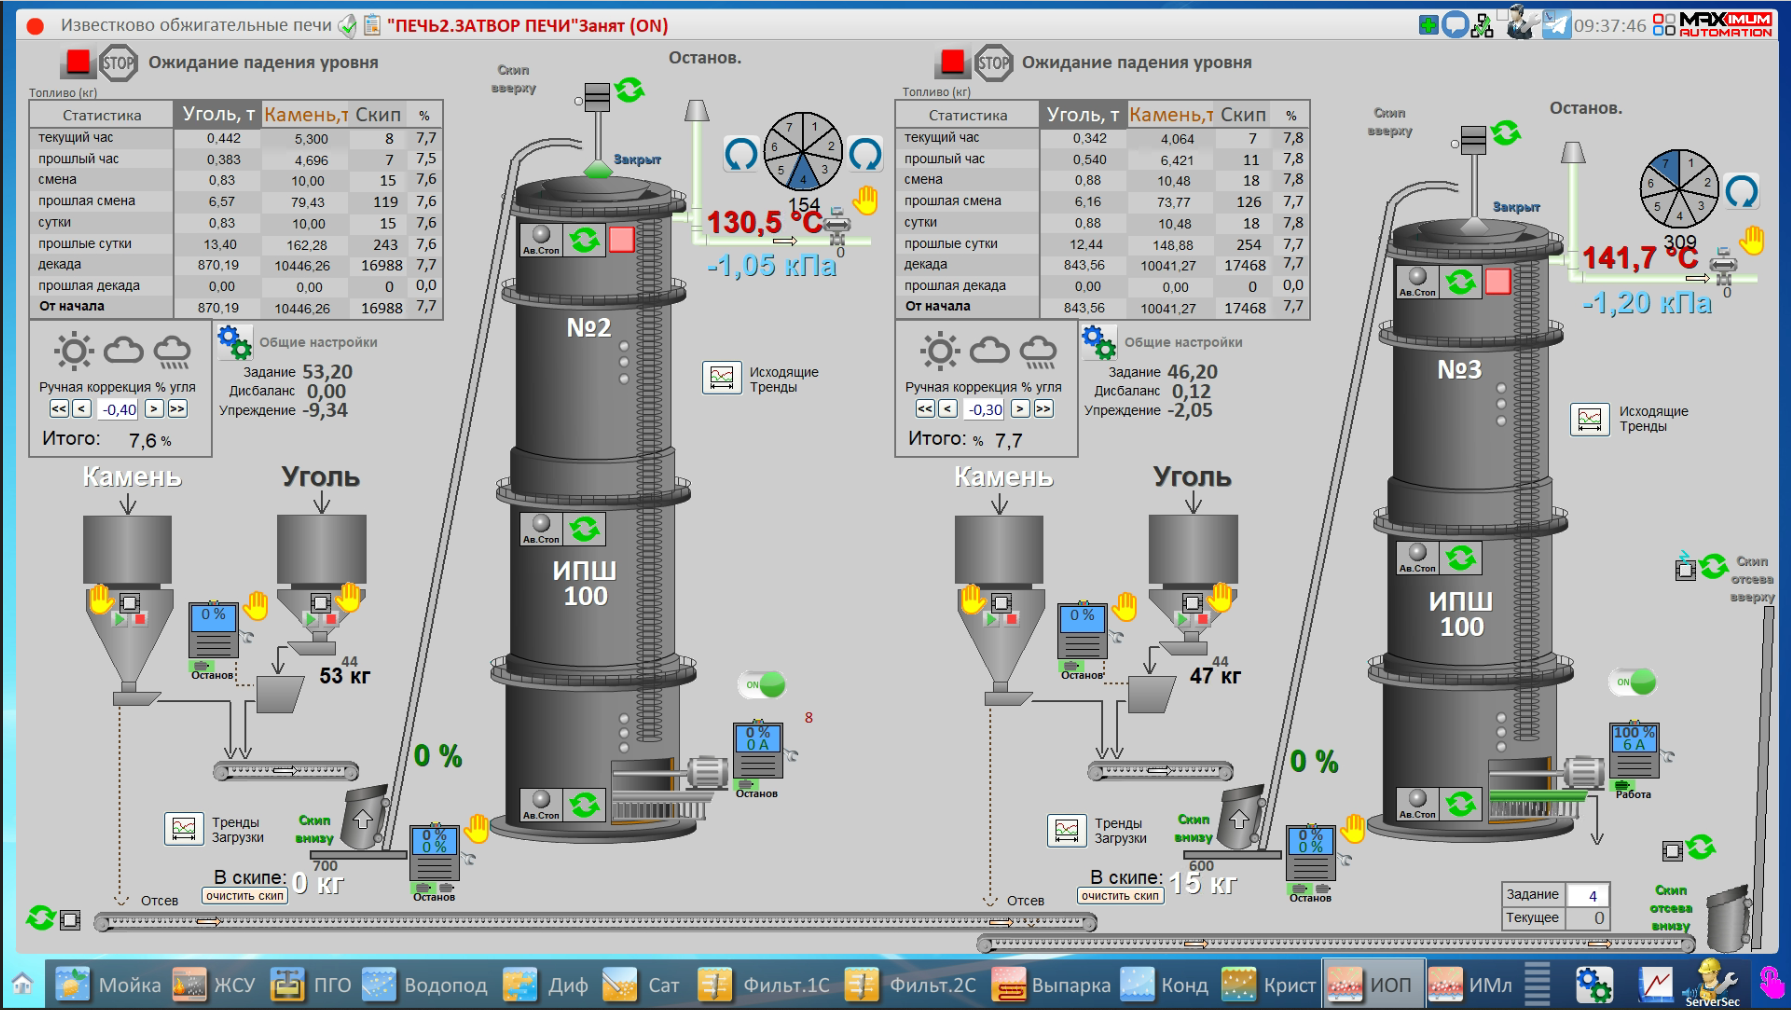Toggle the green ON switch beside kiln №2
1791x1010 pixels.
click(x=762, y=685)
